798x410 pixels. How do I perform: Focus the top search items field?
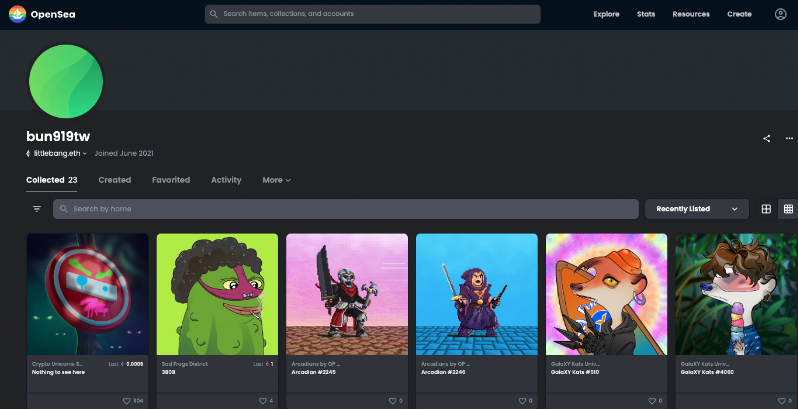pyautogui.click(x=373, y=14)
